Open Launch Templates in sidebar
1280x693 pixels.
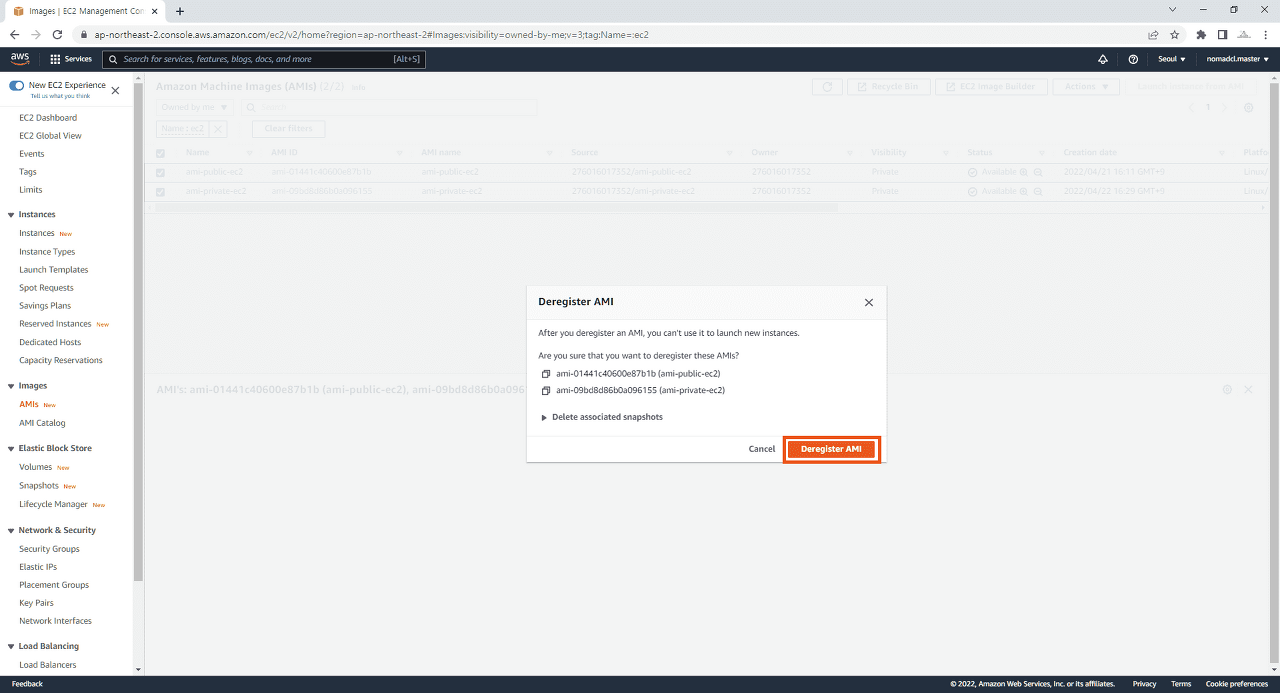coord(54,270)
